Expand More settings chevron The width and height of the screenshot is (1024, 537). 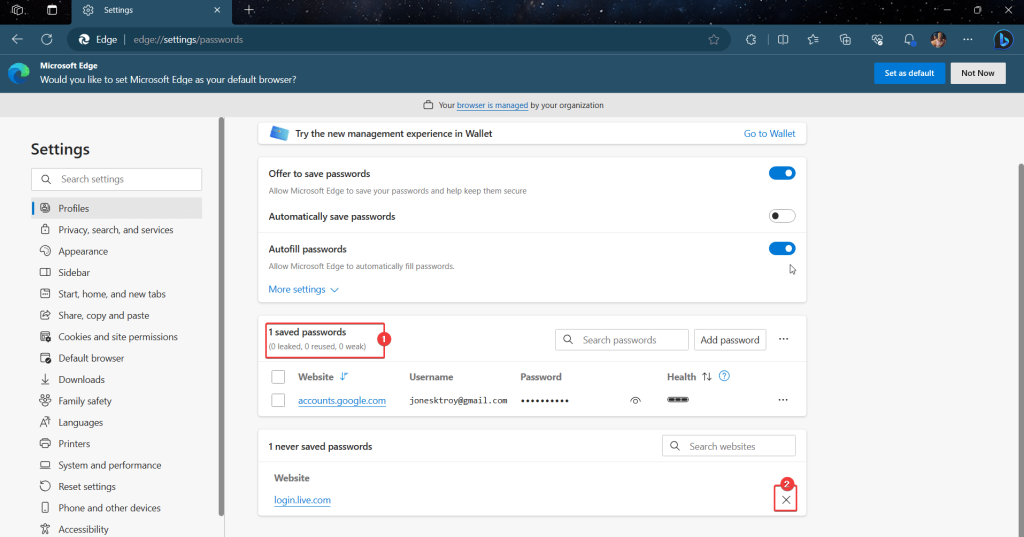pyautogui.click(x=334, y=289)
